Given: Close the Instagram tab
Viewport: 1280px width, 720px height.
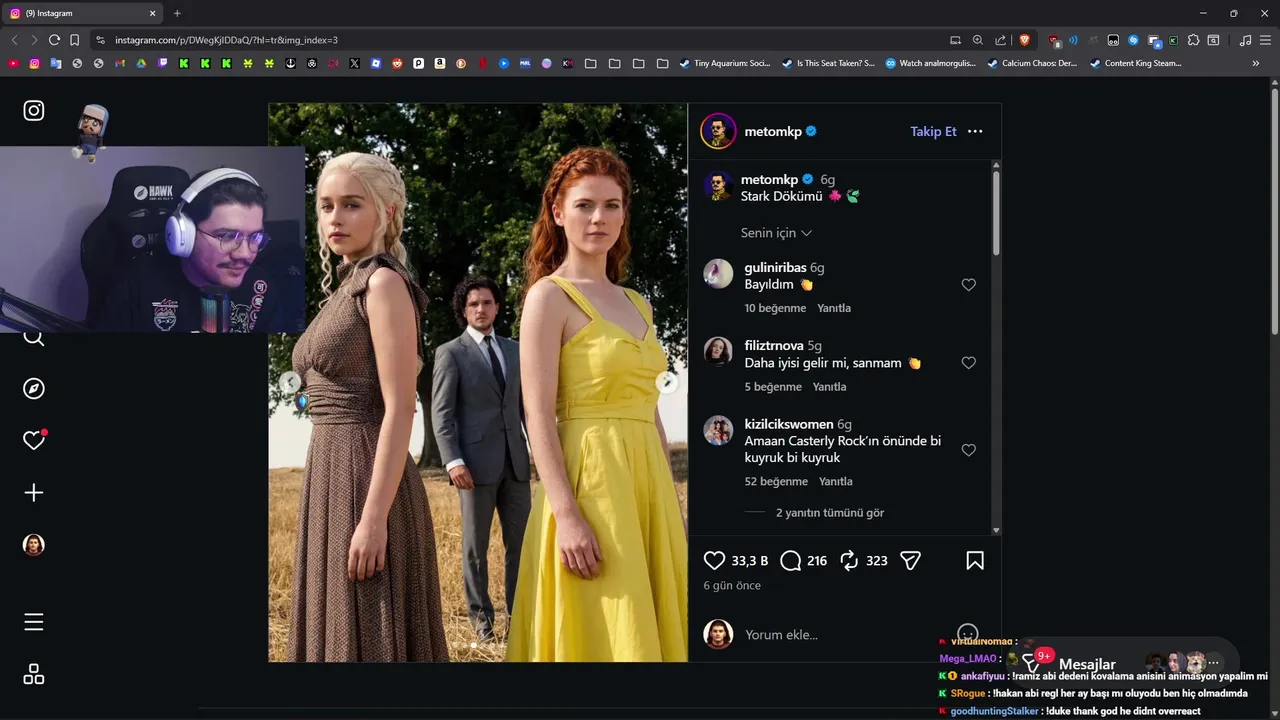Looking at the screenshot, I should (x=153, y=13).
